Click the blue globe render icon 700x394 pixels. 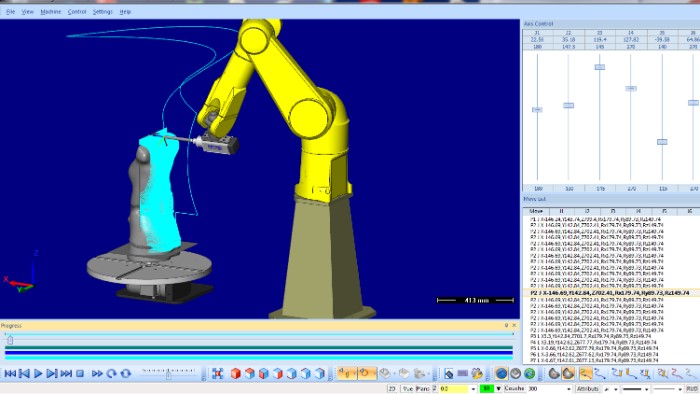(501, 373)
